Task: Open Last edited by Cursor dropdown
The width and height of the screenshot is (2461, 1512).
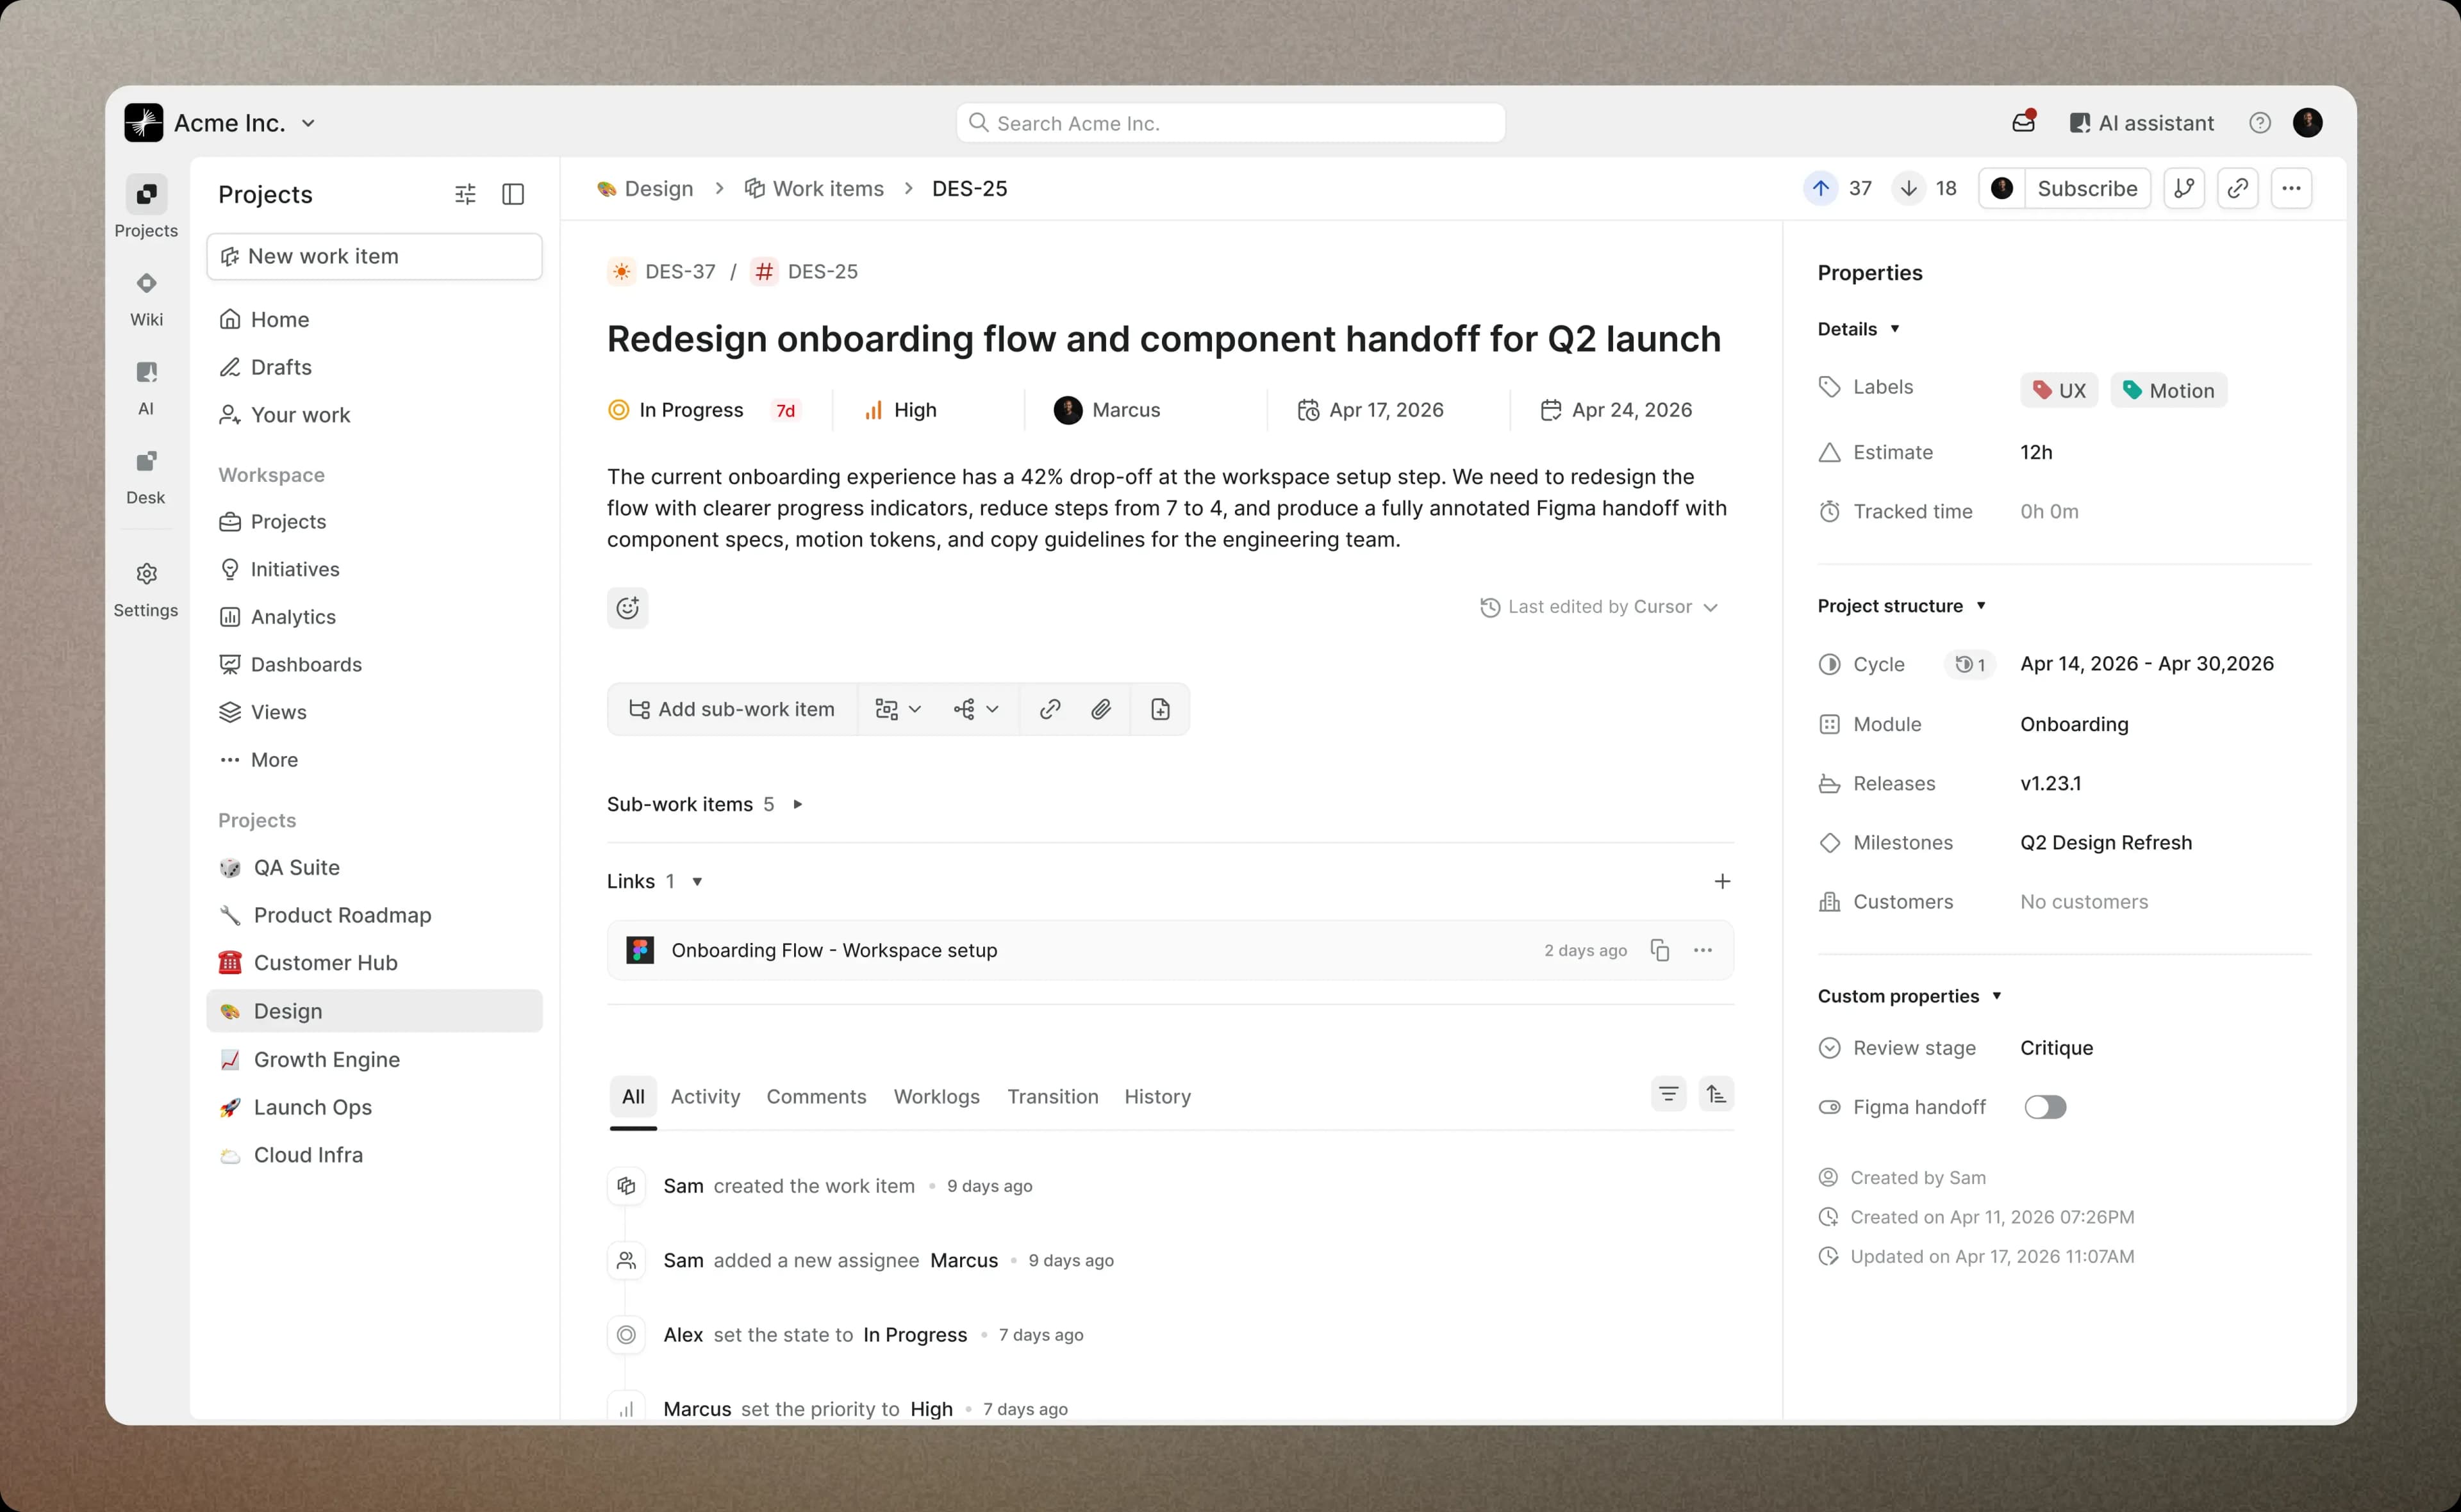Action: click(x=1599, y=607)
